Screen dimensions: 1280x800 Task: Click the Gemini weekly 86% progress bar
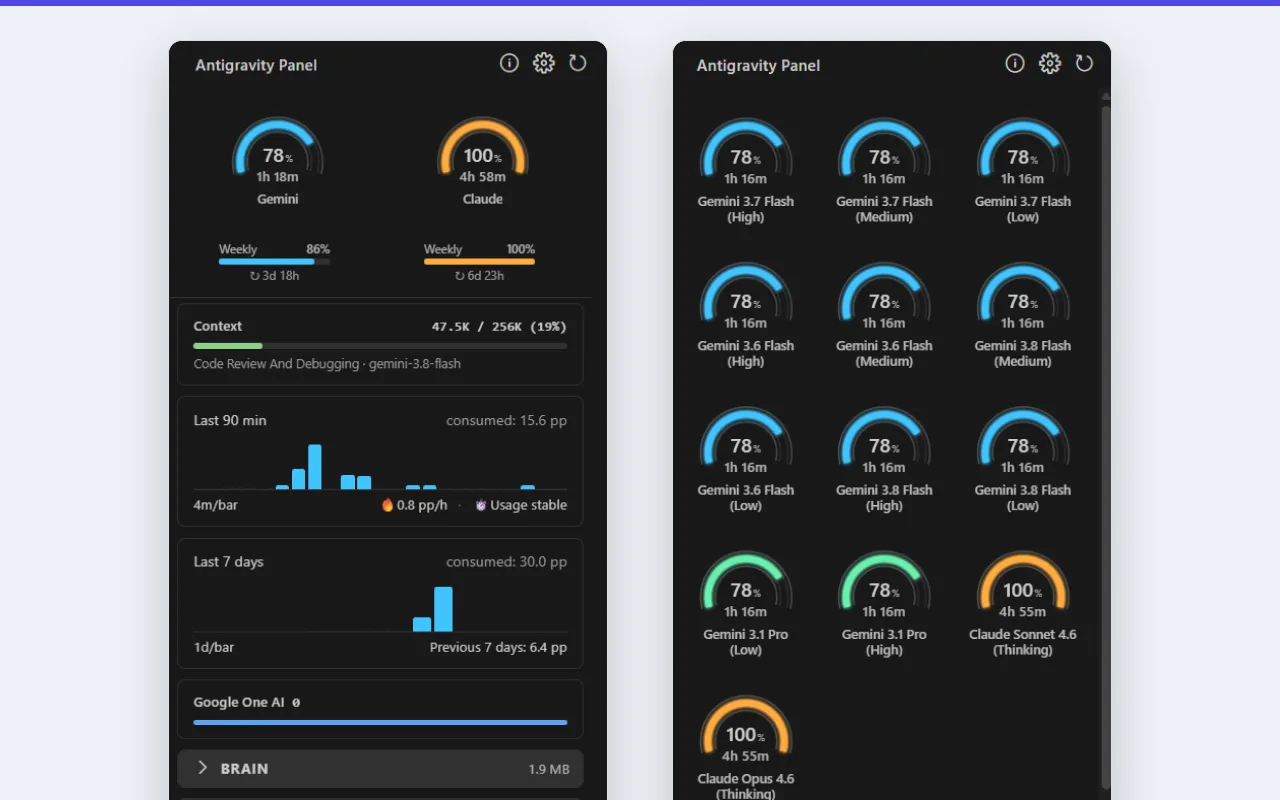coord(274,262)
